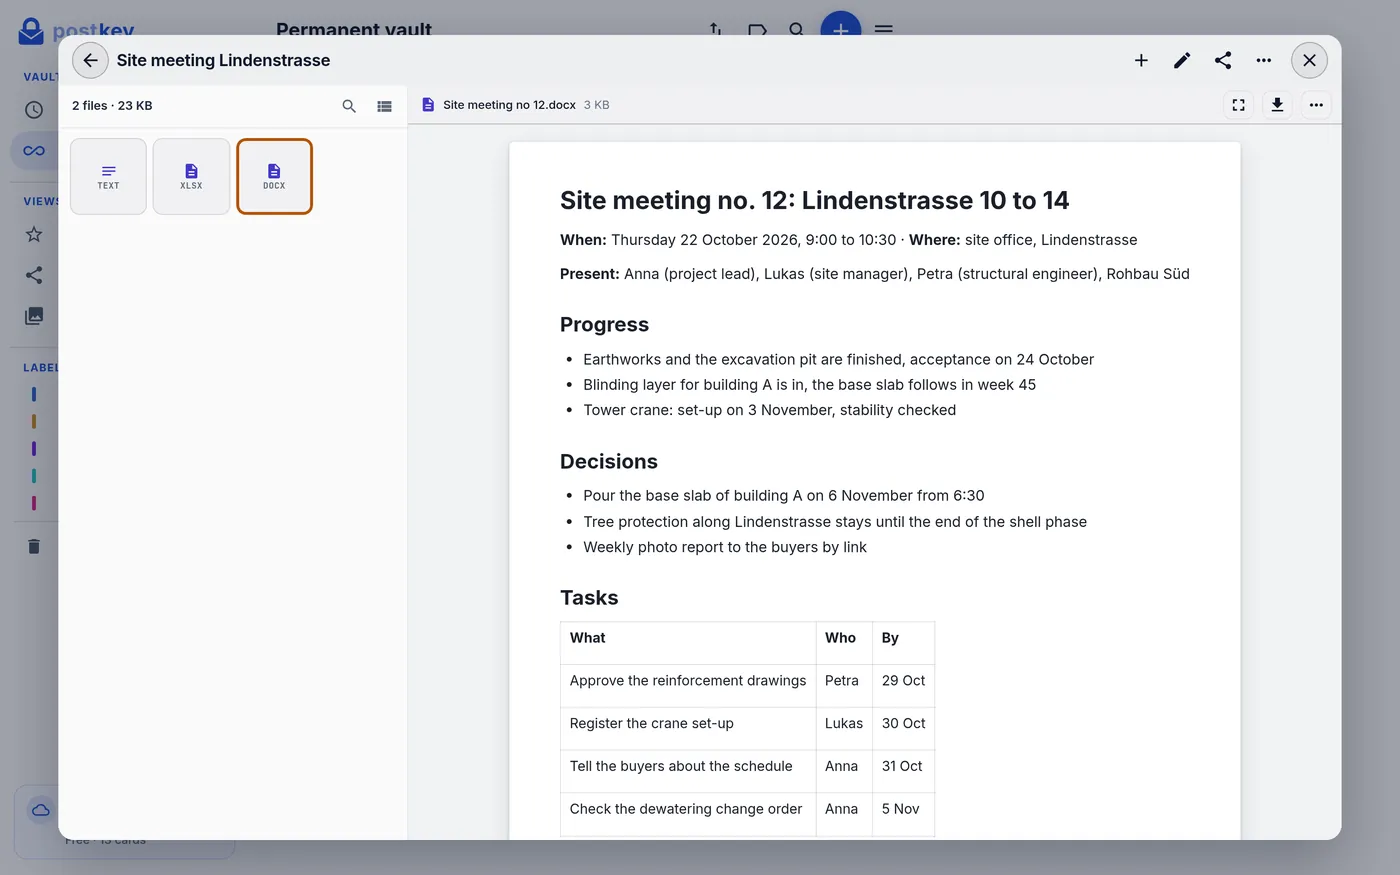Switch files panel to list view

pos(384,106)
